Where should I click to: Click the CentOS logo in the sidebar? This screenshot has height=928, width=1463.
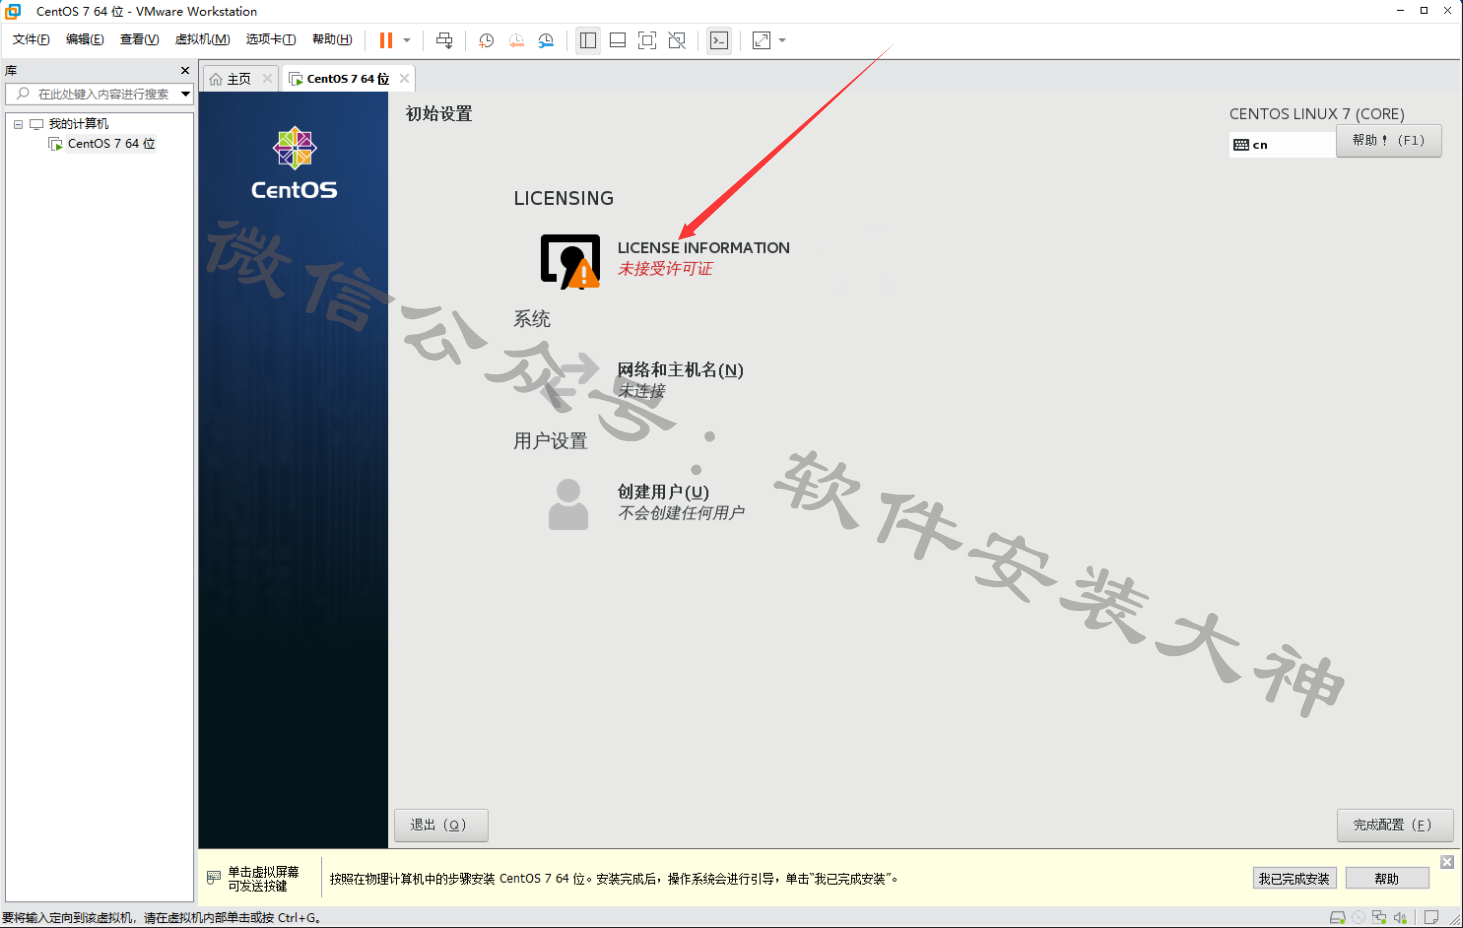pyautogui.click(x=294, y=163)
